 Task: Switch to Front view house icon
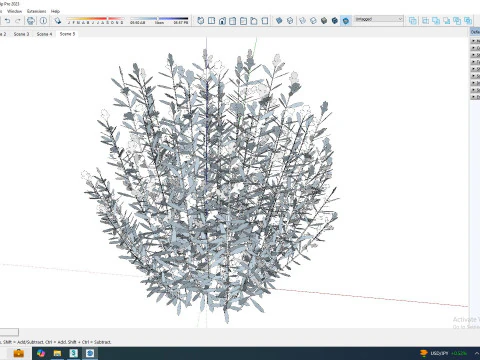(222, 21)
